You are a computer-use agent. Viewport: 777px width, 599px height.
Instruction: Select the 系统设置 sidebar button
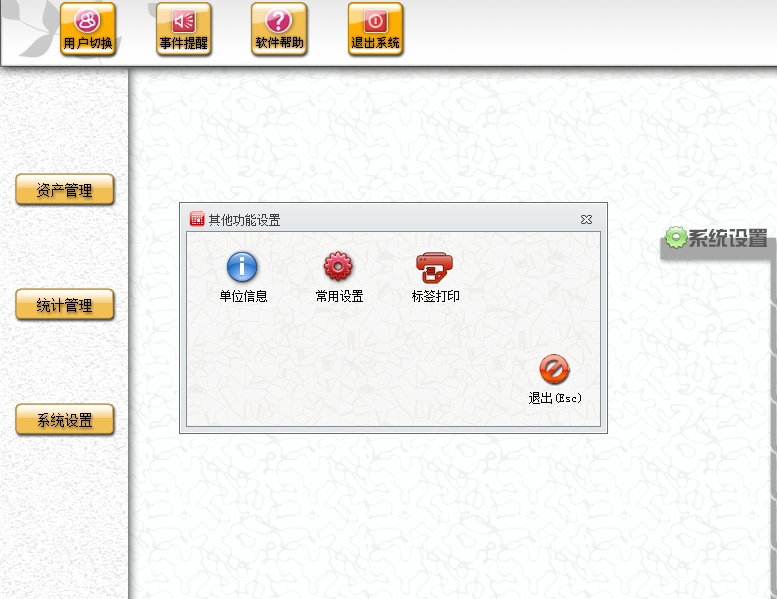65,420
